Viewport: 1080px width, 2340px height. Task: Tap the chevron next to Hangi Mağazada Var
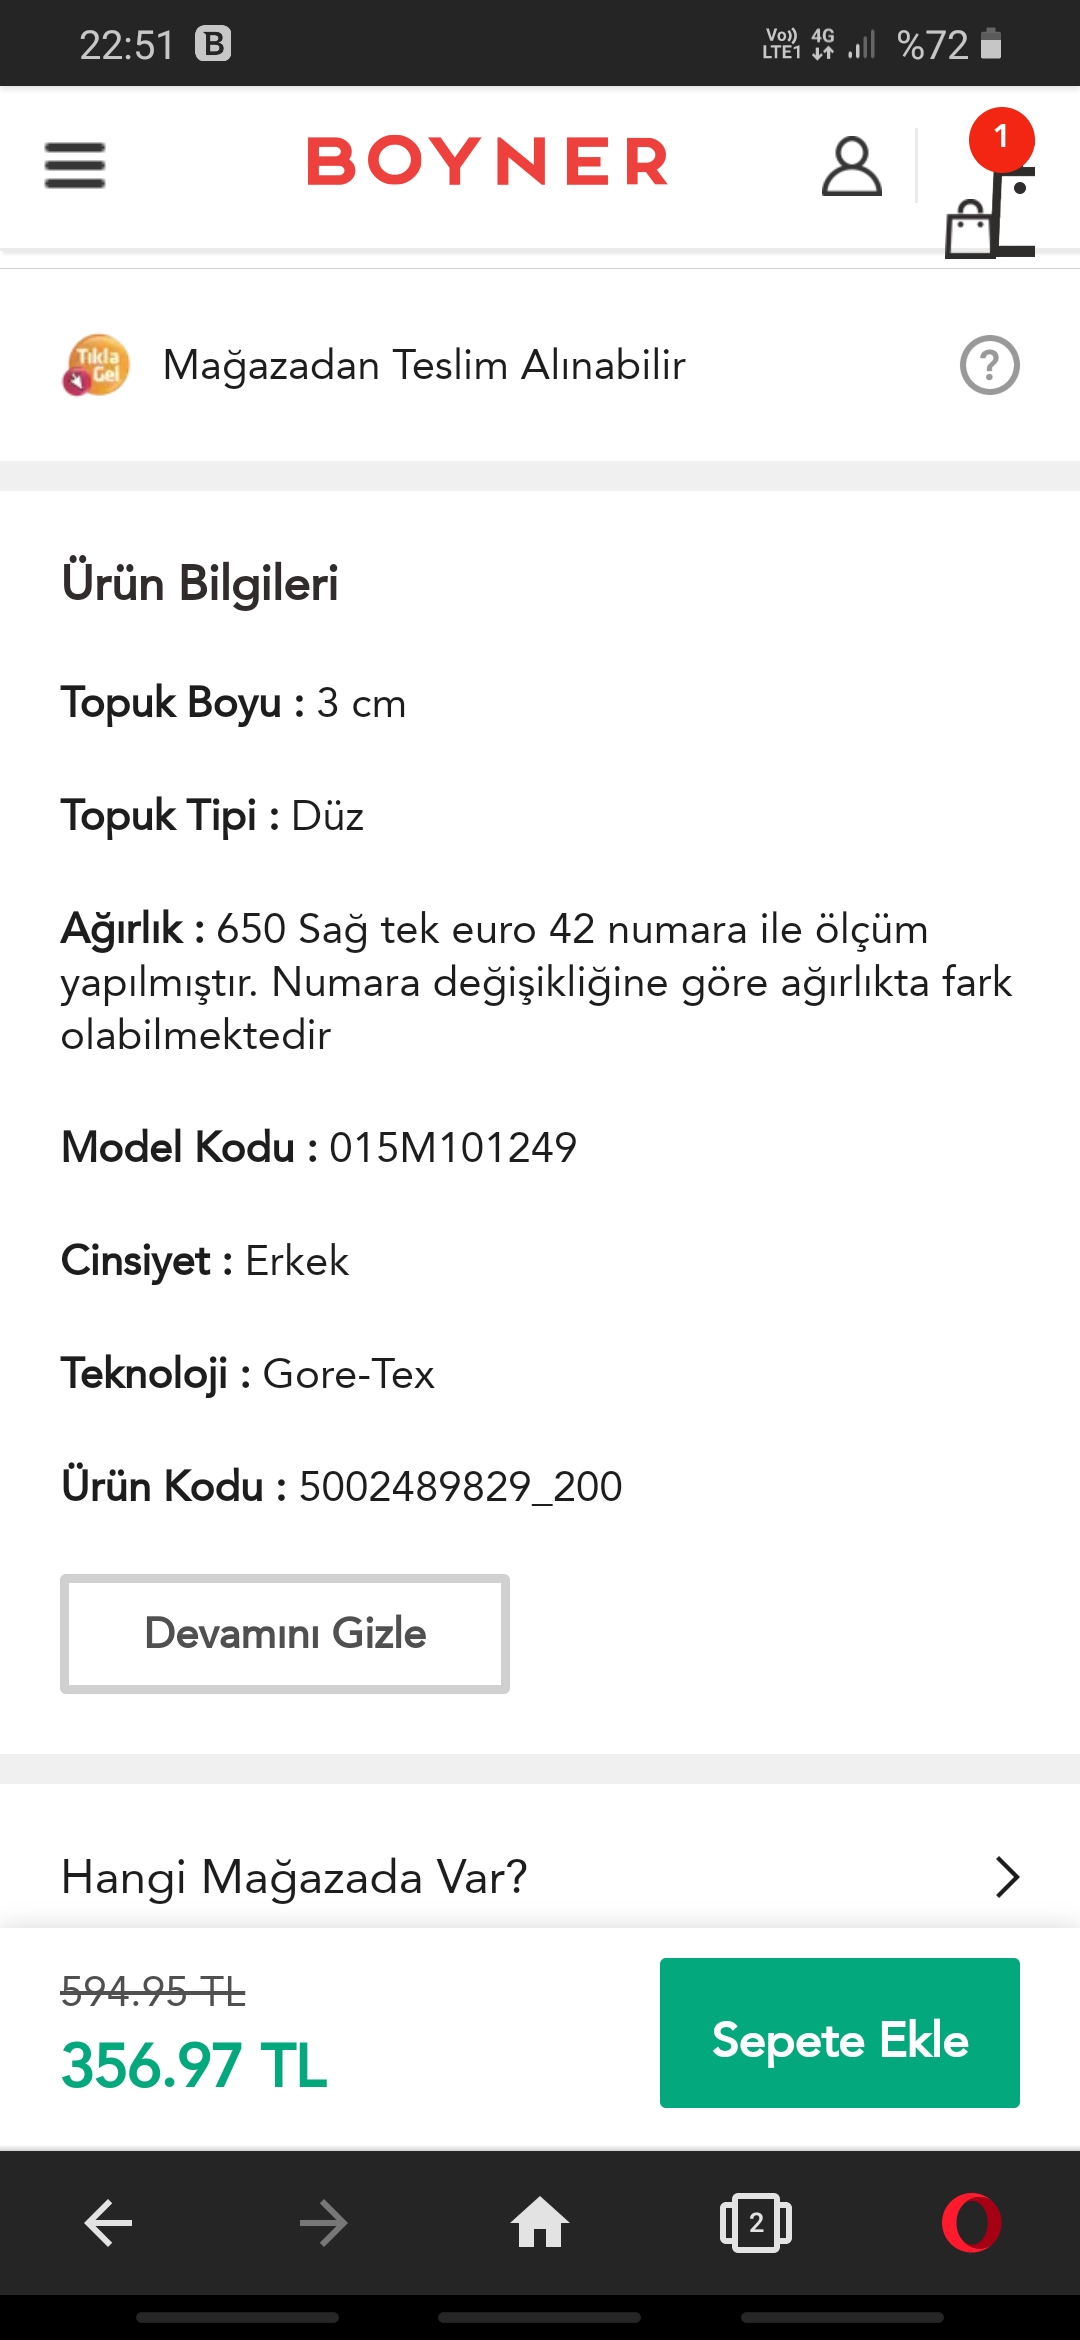[1007, 1877]
